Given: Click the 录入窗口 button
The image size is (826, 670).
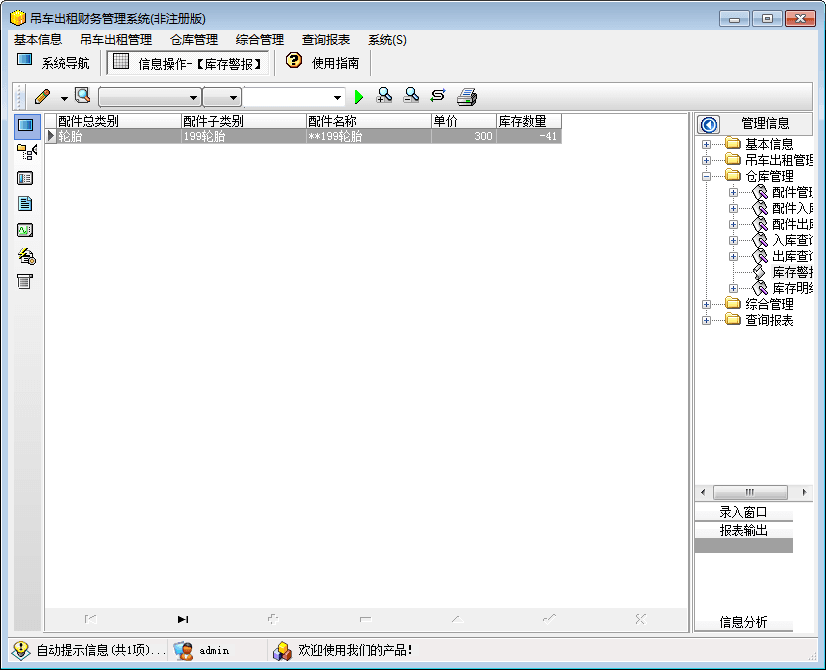Looking at the screenshot, I should pos(743,512).
